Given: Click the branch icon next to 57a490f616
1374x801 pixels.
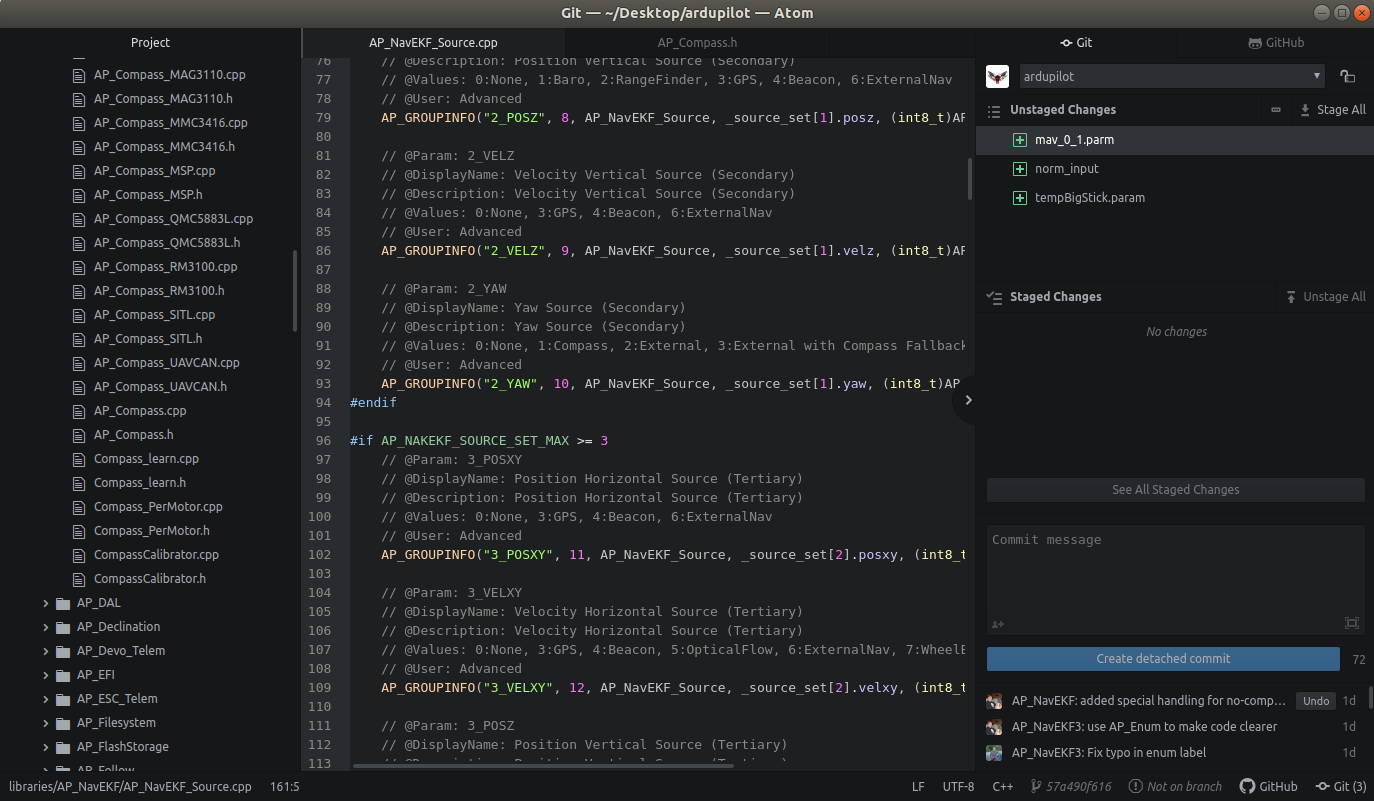Looking at the screenshot, I should [x=1036, y=787].
